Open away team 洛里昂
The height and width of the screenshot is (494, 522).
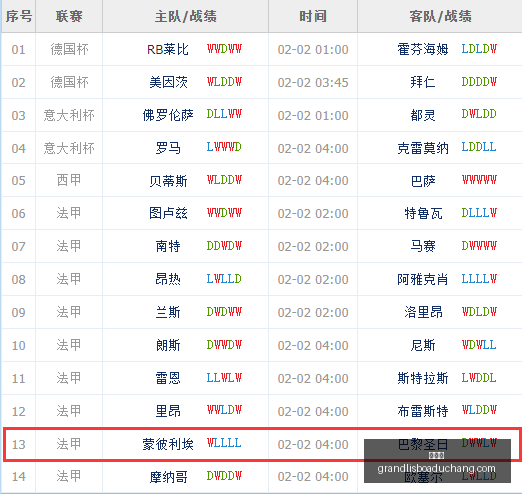click(x=423, y=312)
